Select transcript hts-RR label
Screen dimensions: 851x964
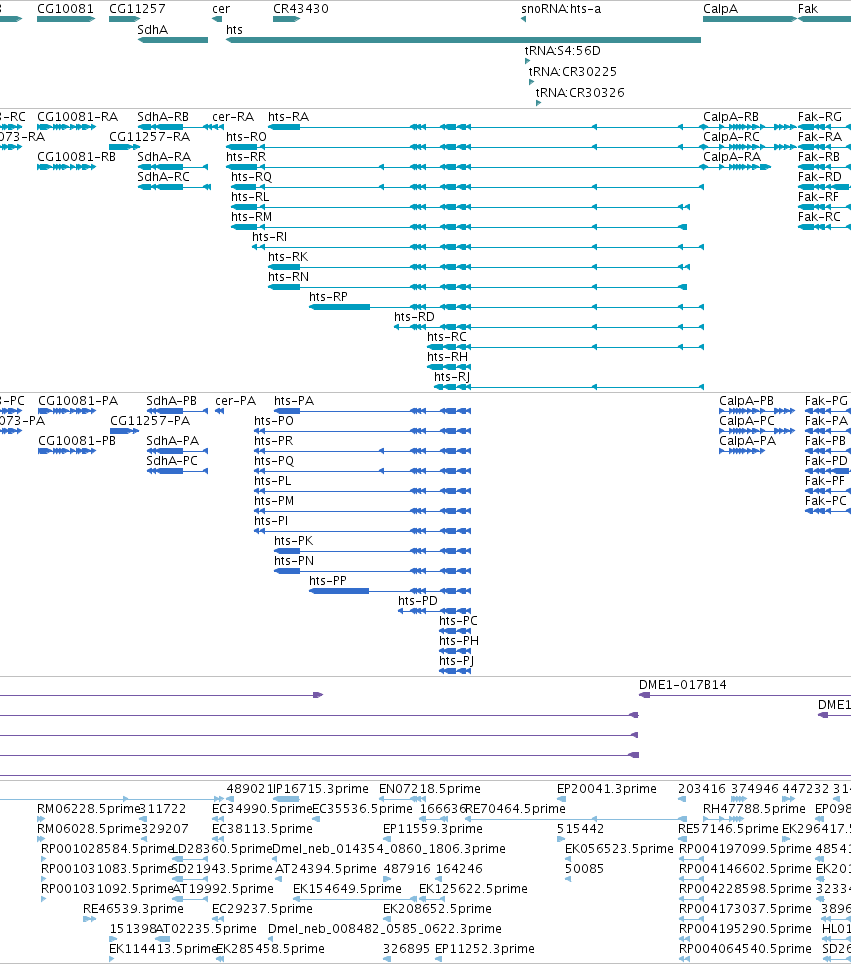click(x=246, y=157)
